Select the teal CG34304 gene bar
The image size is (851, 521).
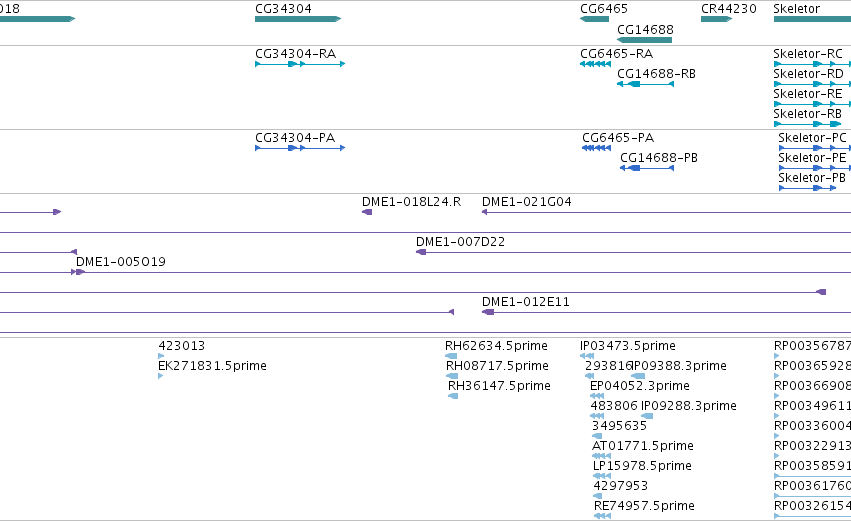click(298, 19)
